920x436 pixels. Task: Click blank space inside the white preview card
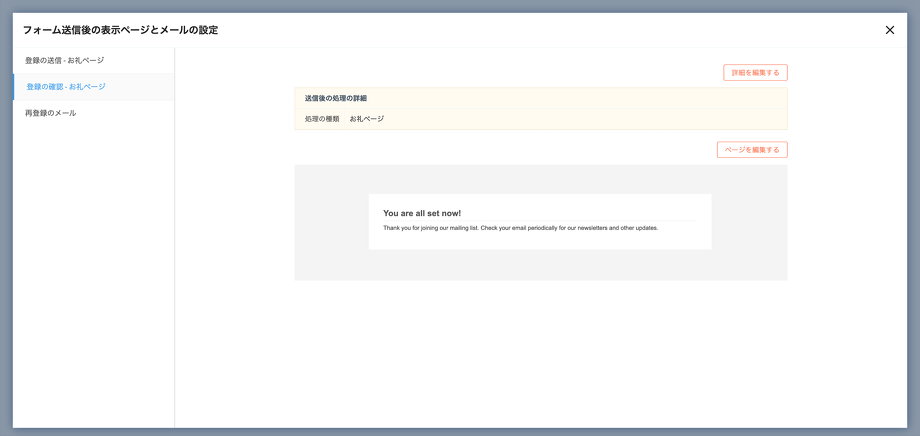[x=540, y=241]
